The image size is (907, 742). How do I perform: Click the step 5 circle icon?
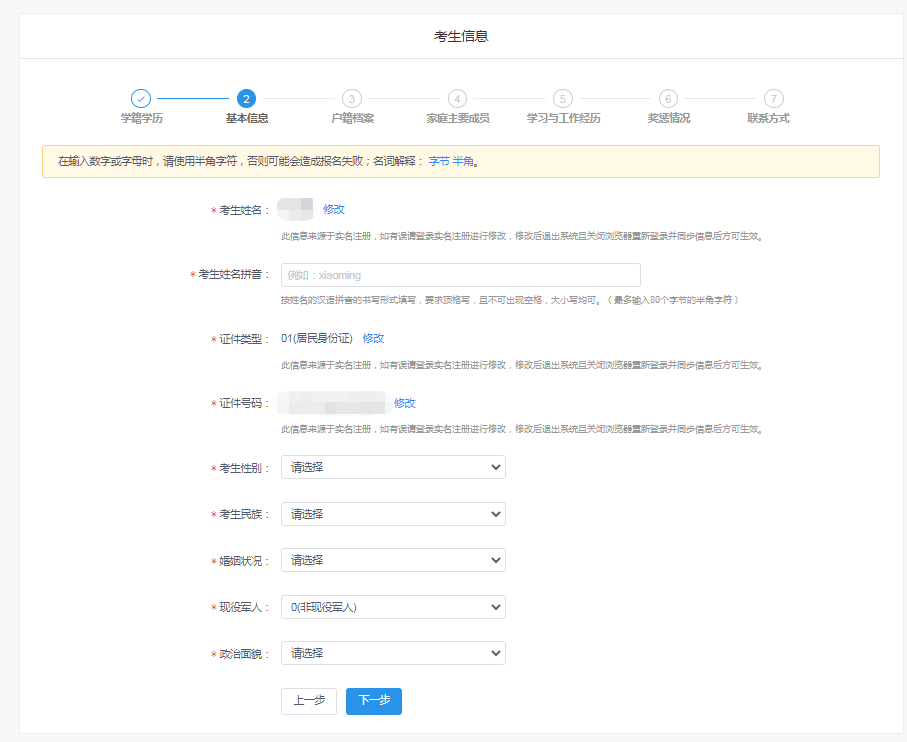click(x=563, y=98)
